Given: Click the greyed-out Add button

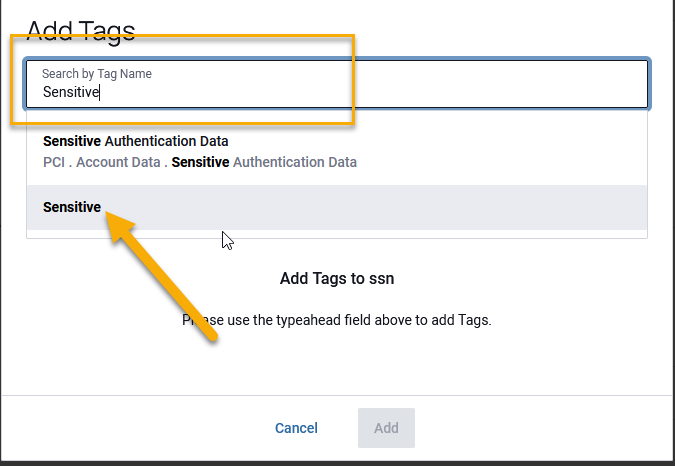Looking at the screenshot, I should tap(386, 428).
